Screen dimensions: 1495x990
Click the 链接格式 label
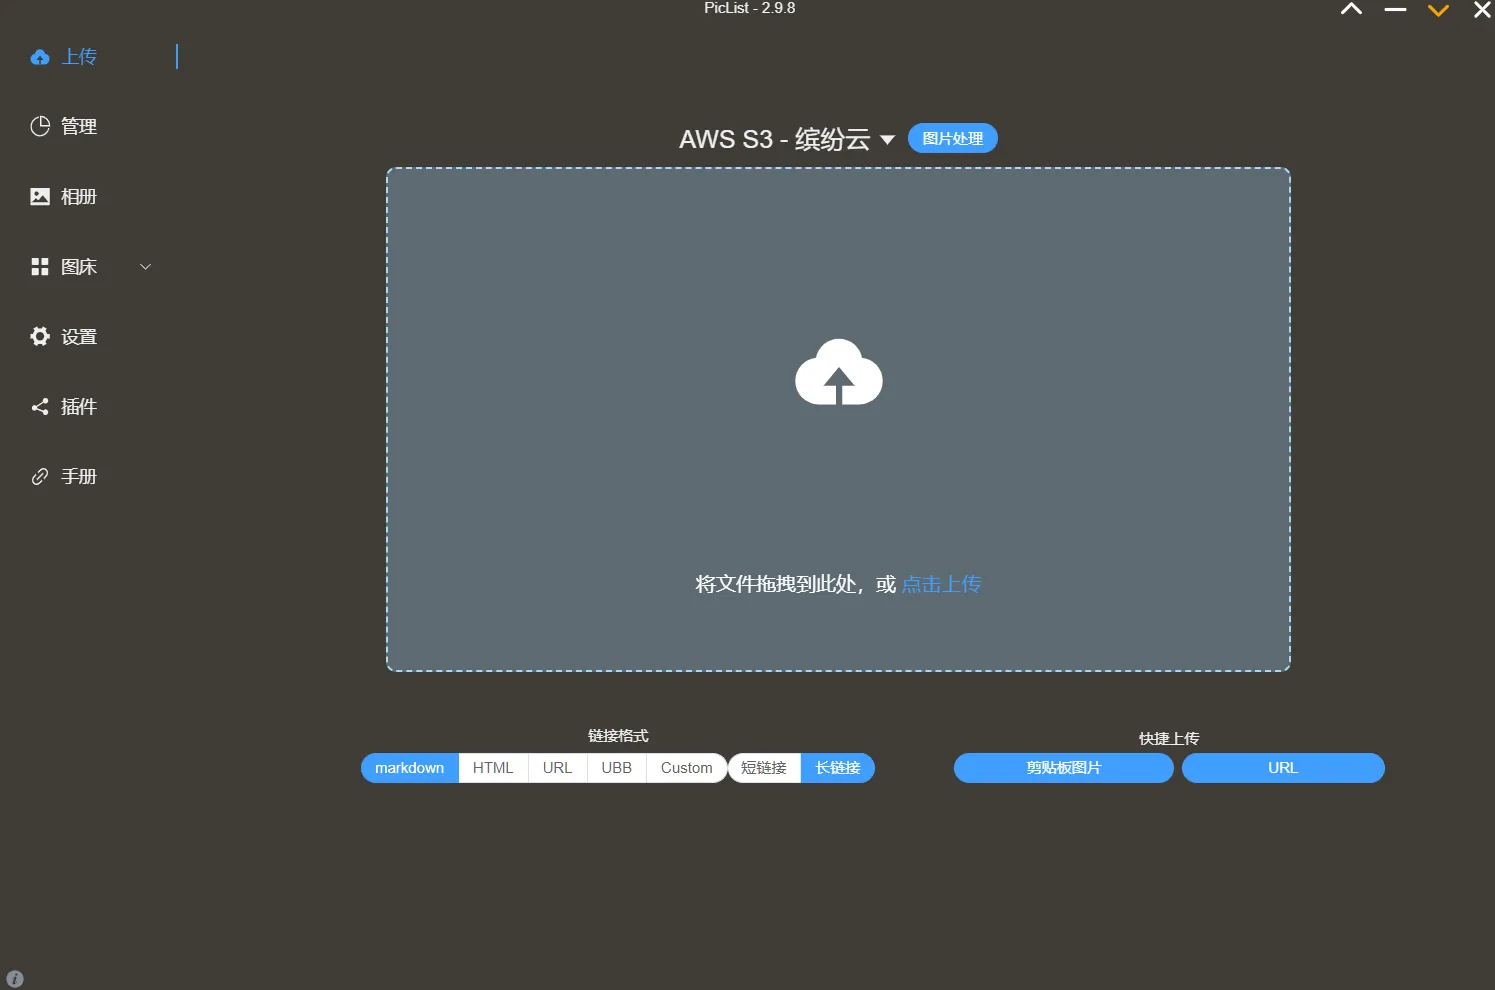click(x=618, y=736)
